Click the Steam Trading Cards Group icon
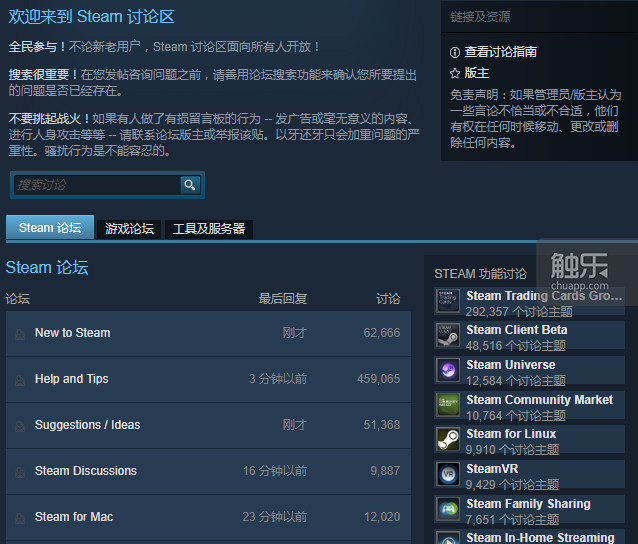This screenshot has width=638, height=544. (448, 300)
